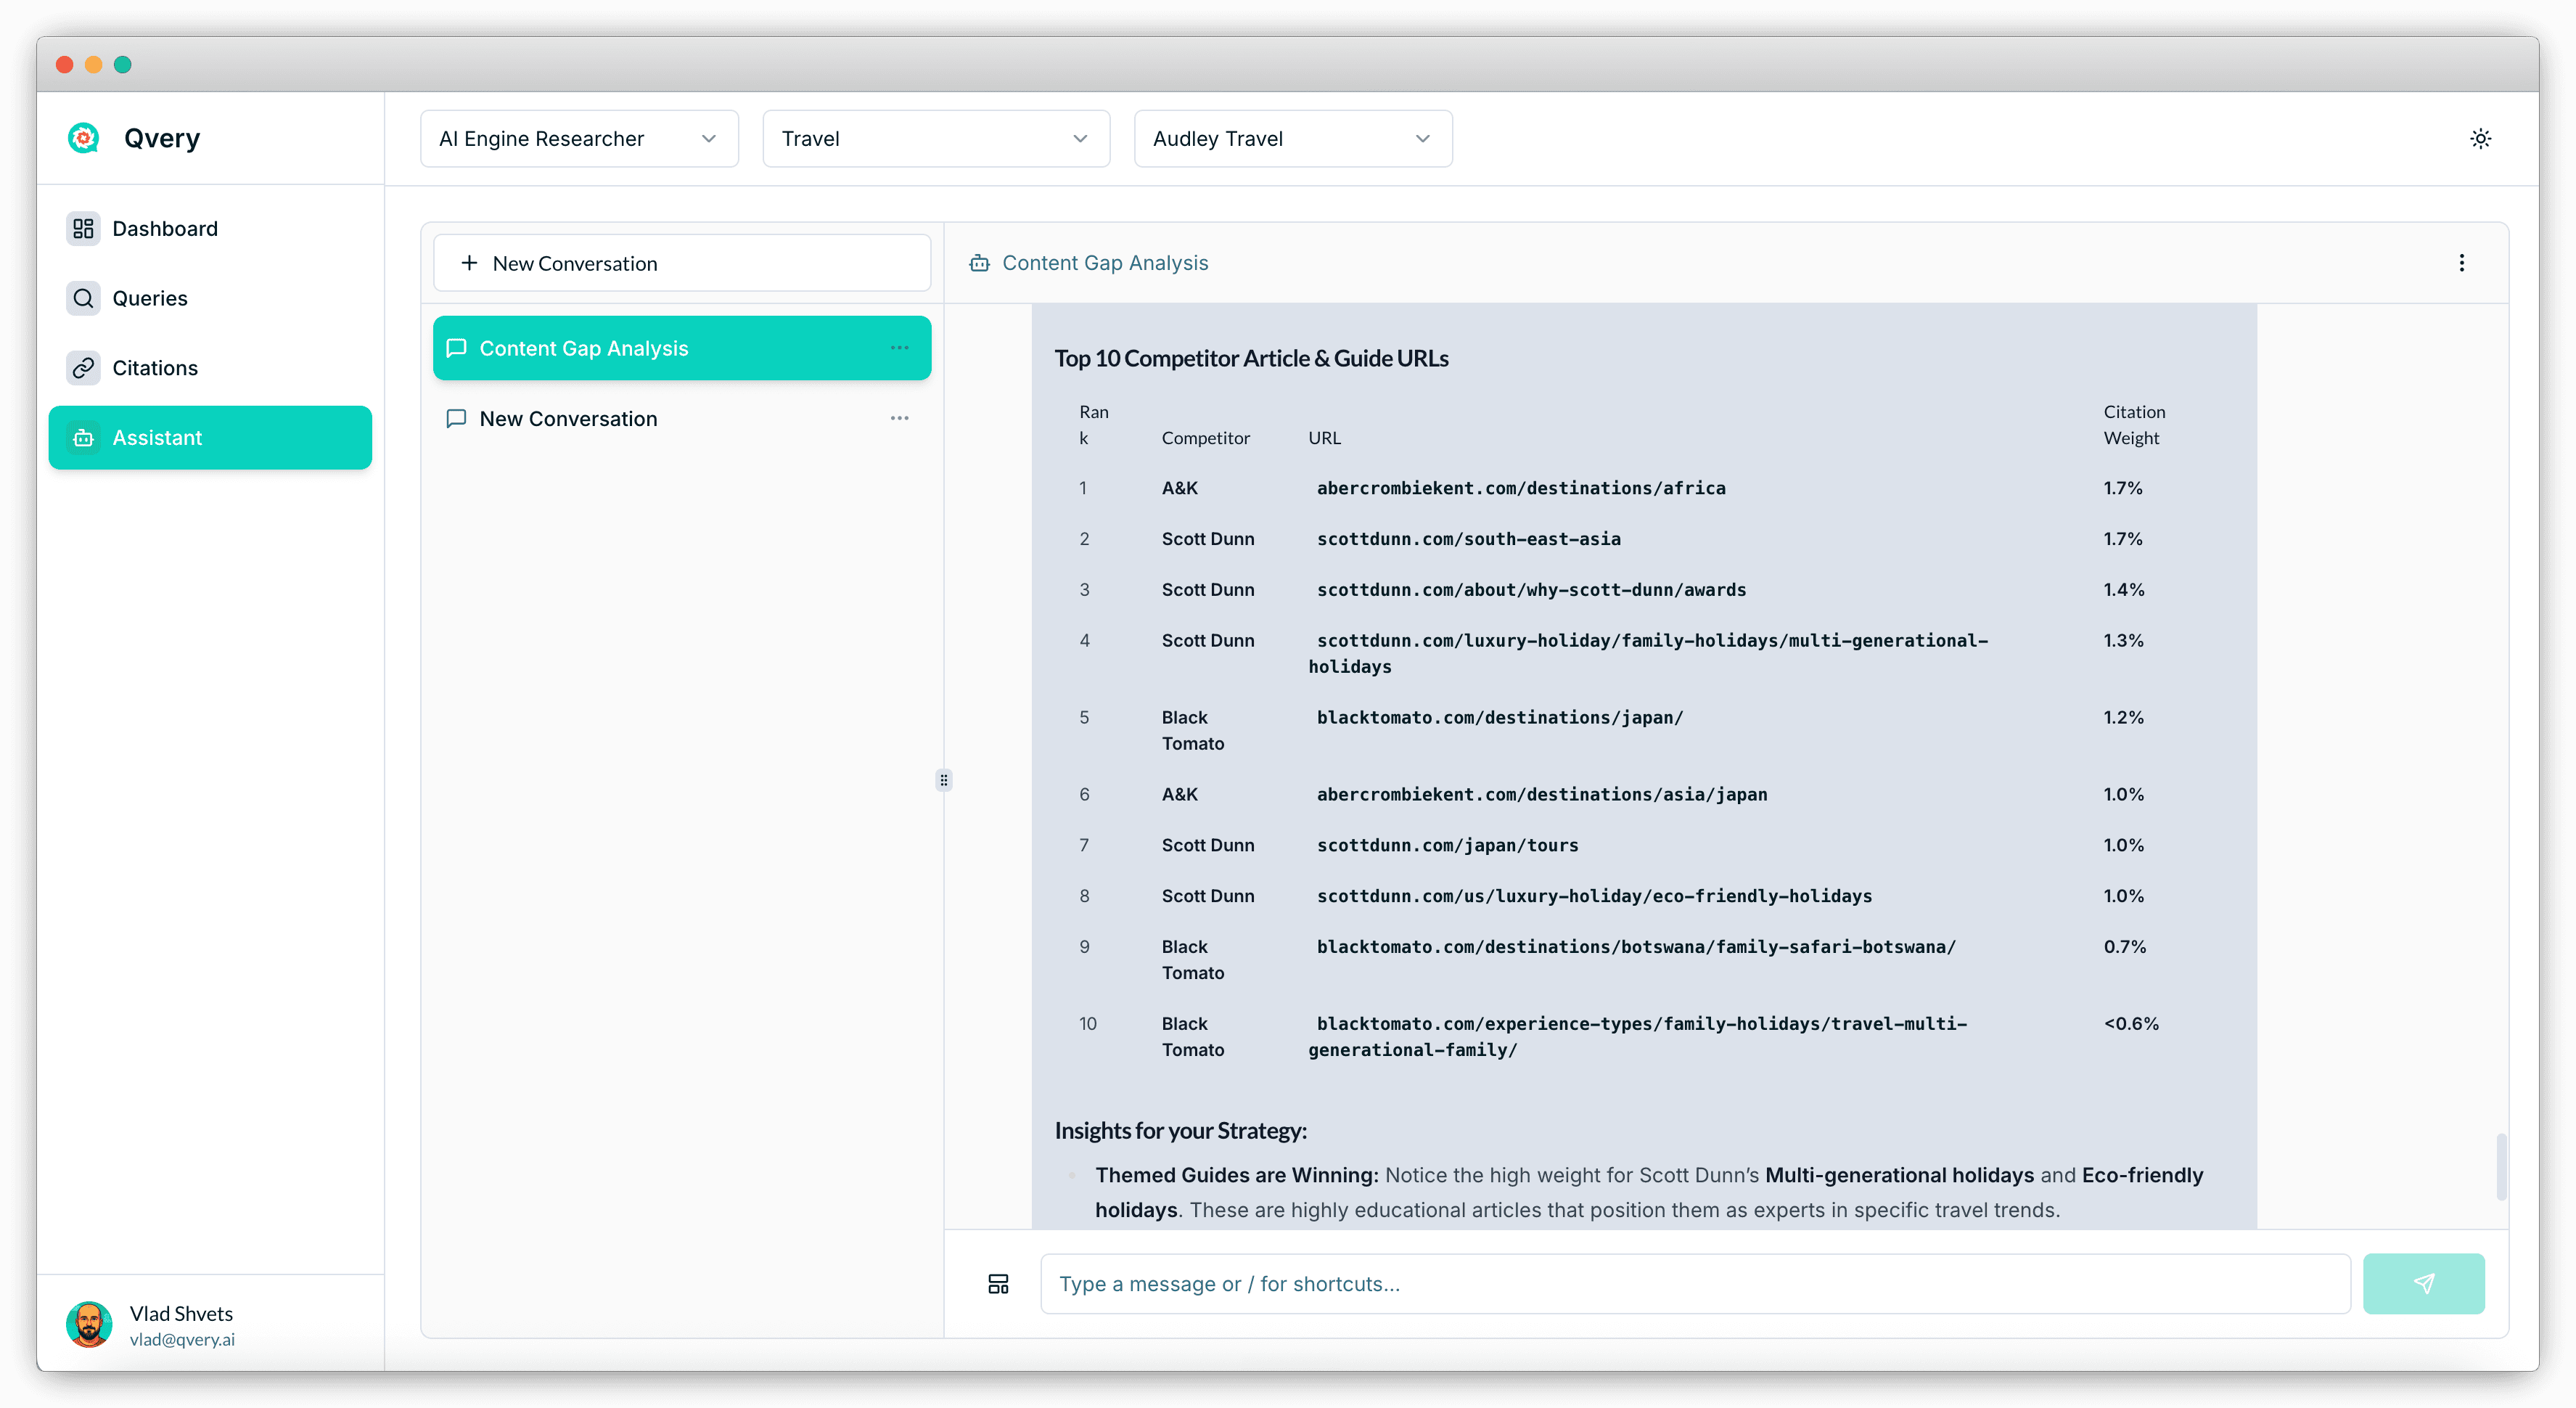Focus the message input field
2576x1408 pixels.
[1695, 1284]
